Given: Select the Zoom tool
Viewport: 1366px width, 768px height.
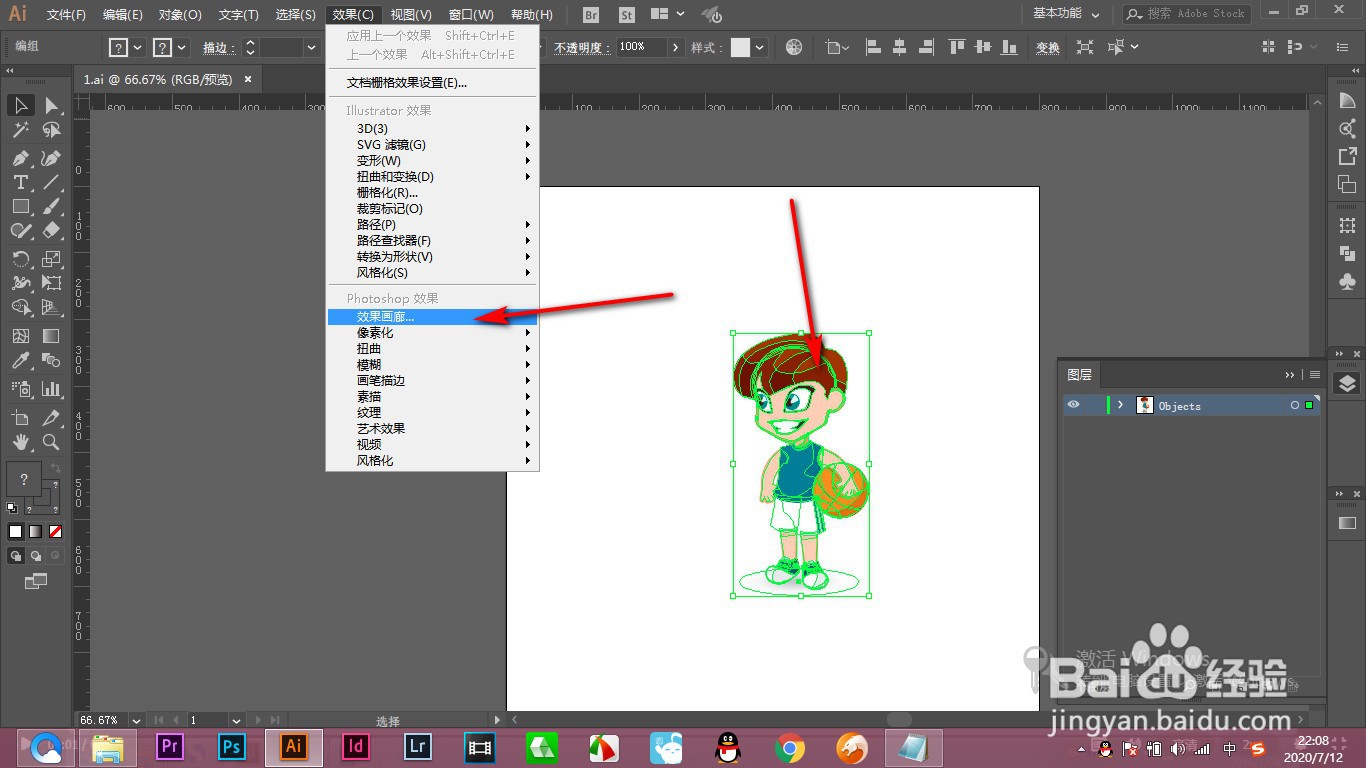Looking at the screenshot, I should point(51,441).
